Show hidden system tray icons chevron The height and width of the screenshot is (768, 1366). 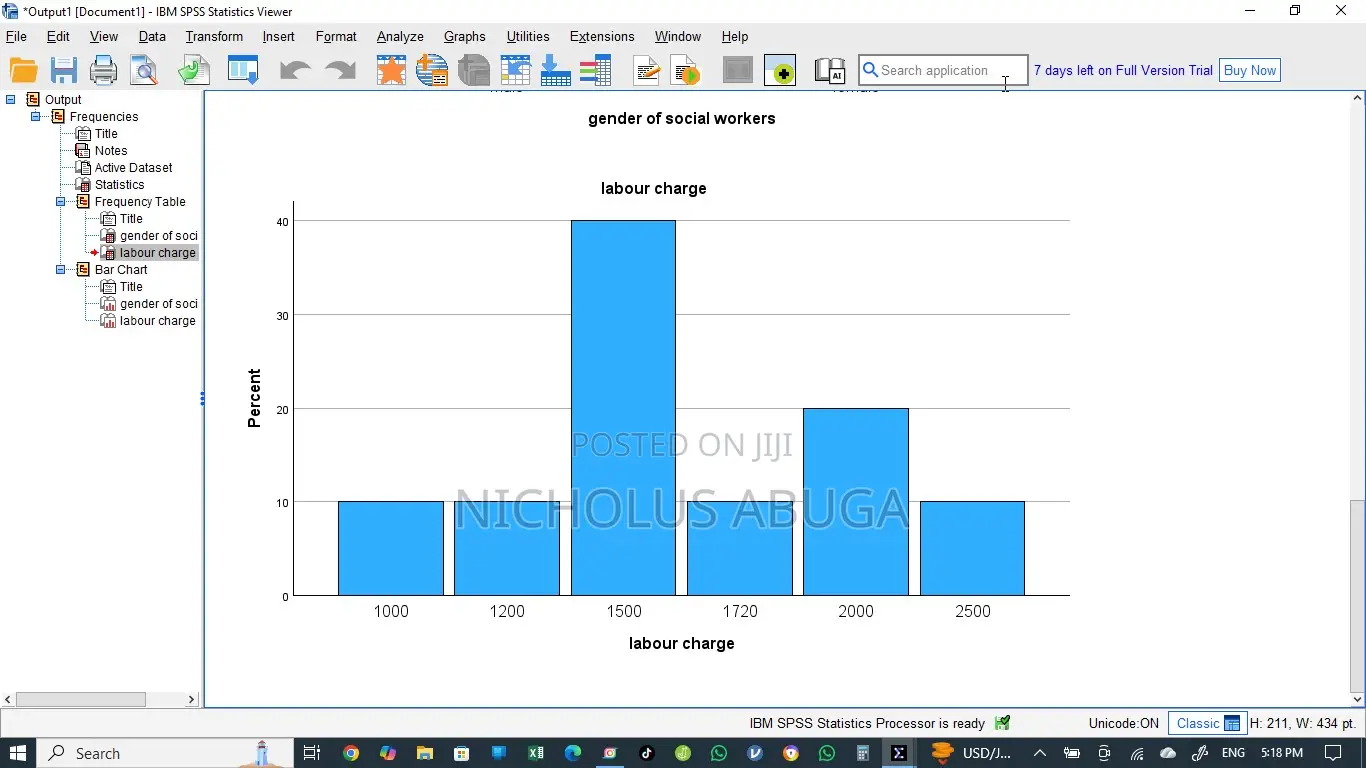tap(1040, 753)
